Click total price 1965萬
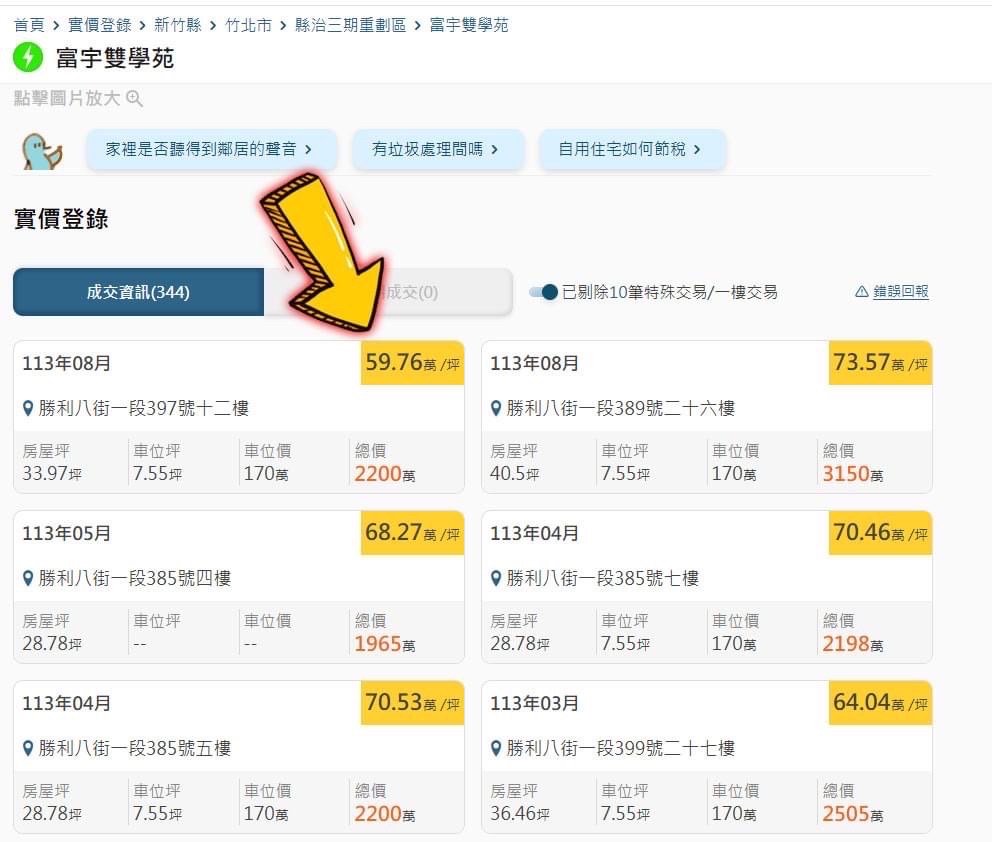Screen dimensions: 992x842 pyautogui.click(x=385, y=644)
